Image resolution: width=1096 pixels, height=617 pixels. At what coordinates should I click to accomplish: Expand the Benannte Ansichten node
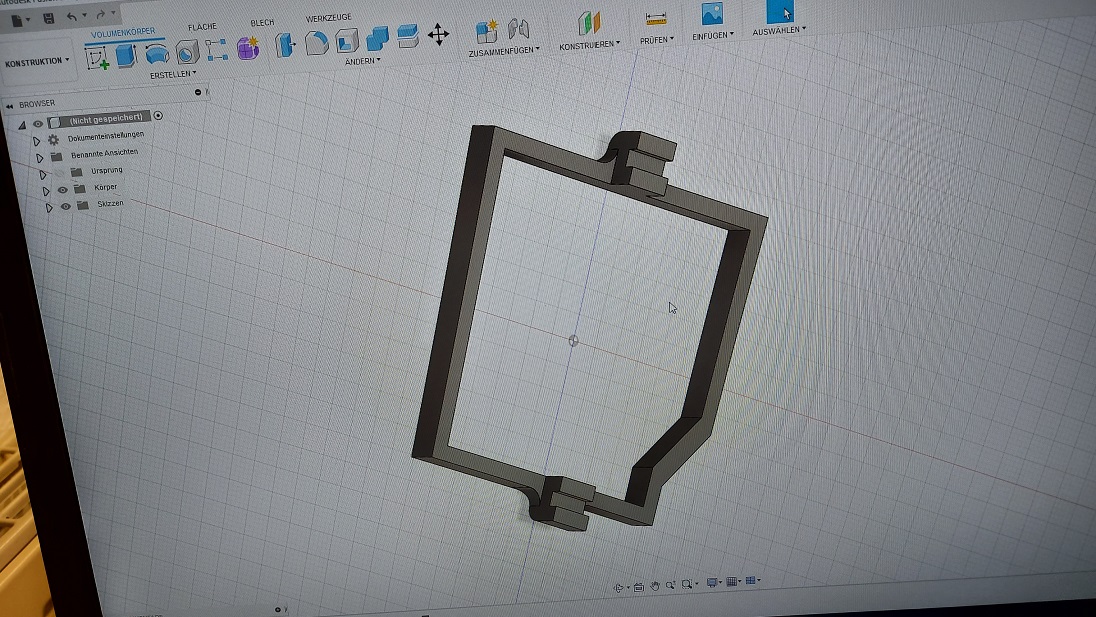point(39,159)
